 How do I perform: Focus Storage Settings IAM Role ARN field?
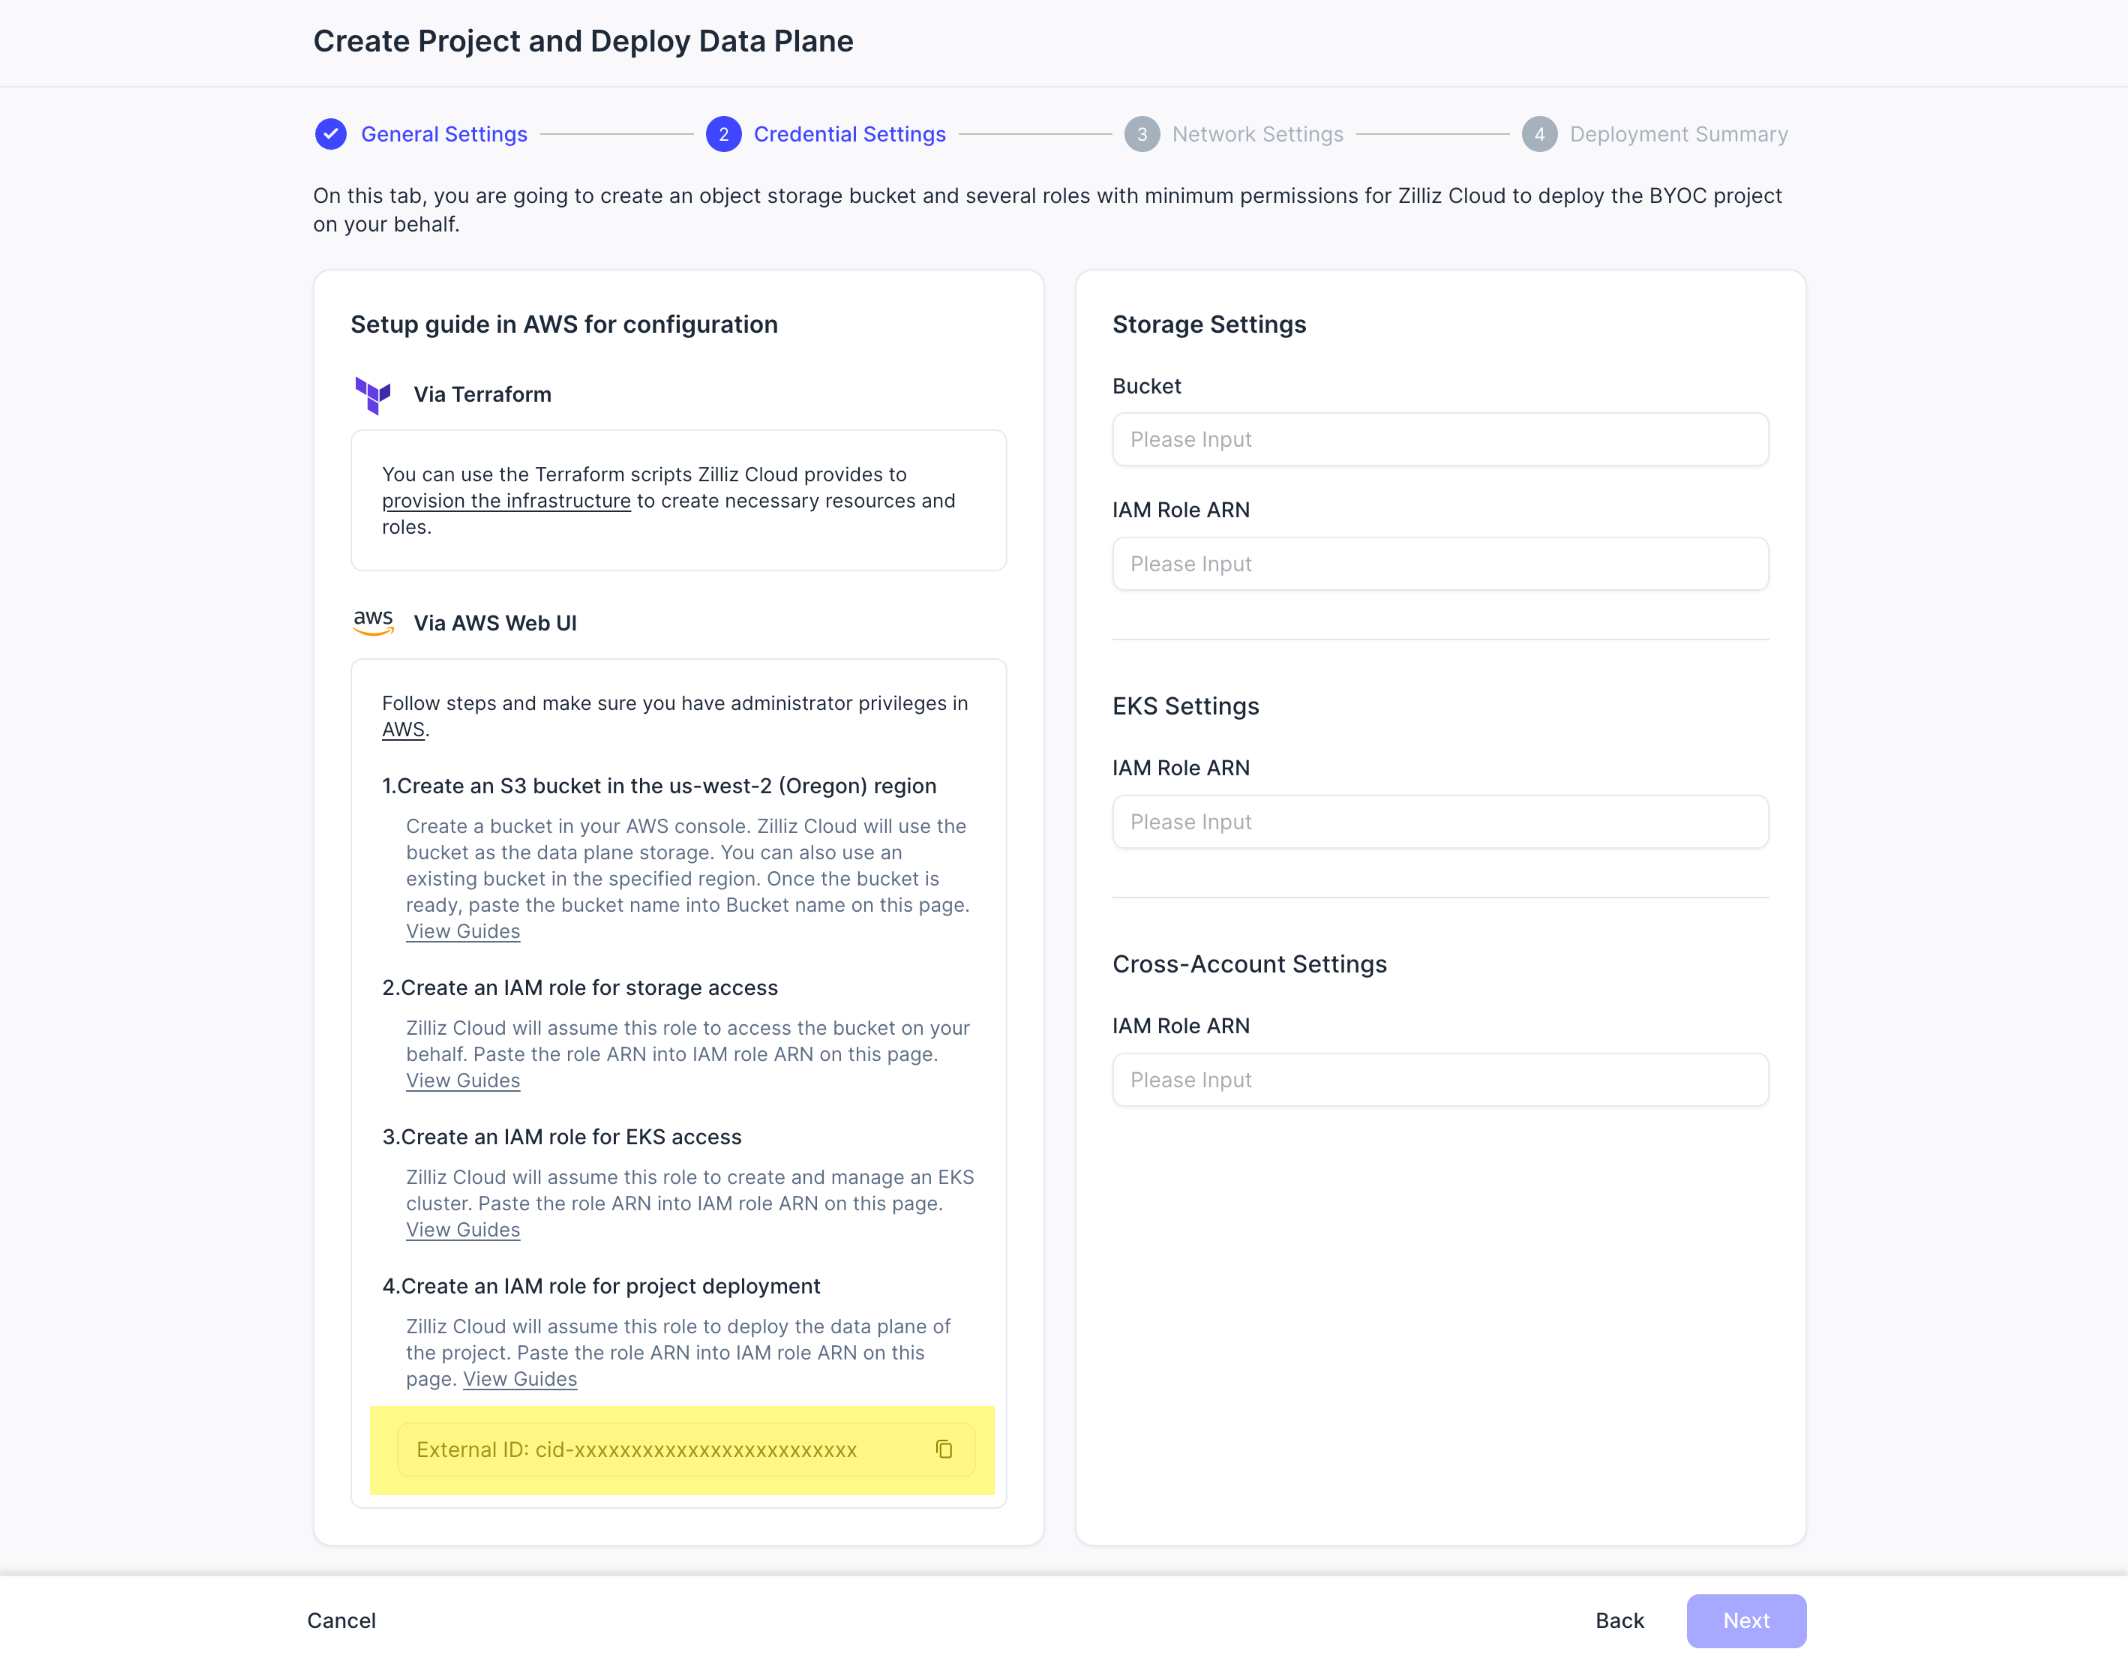(1440, 564)
